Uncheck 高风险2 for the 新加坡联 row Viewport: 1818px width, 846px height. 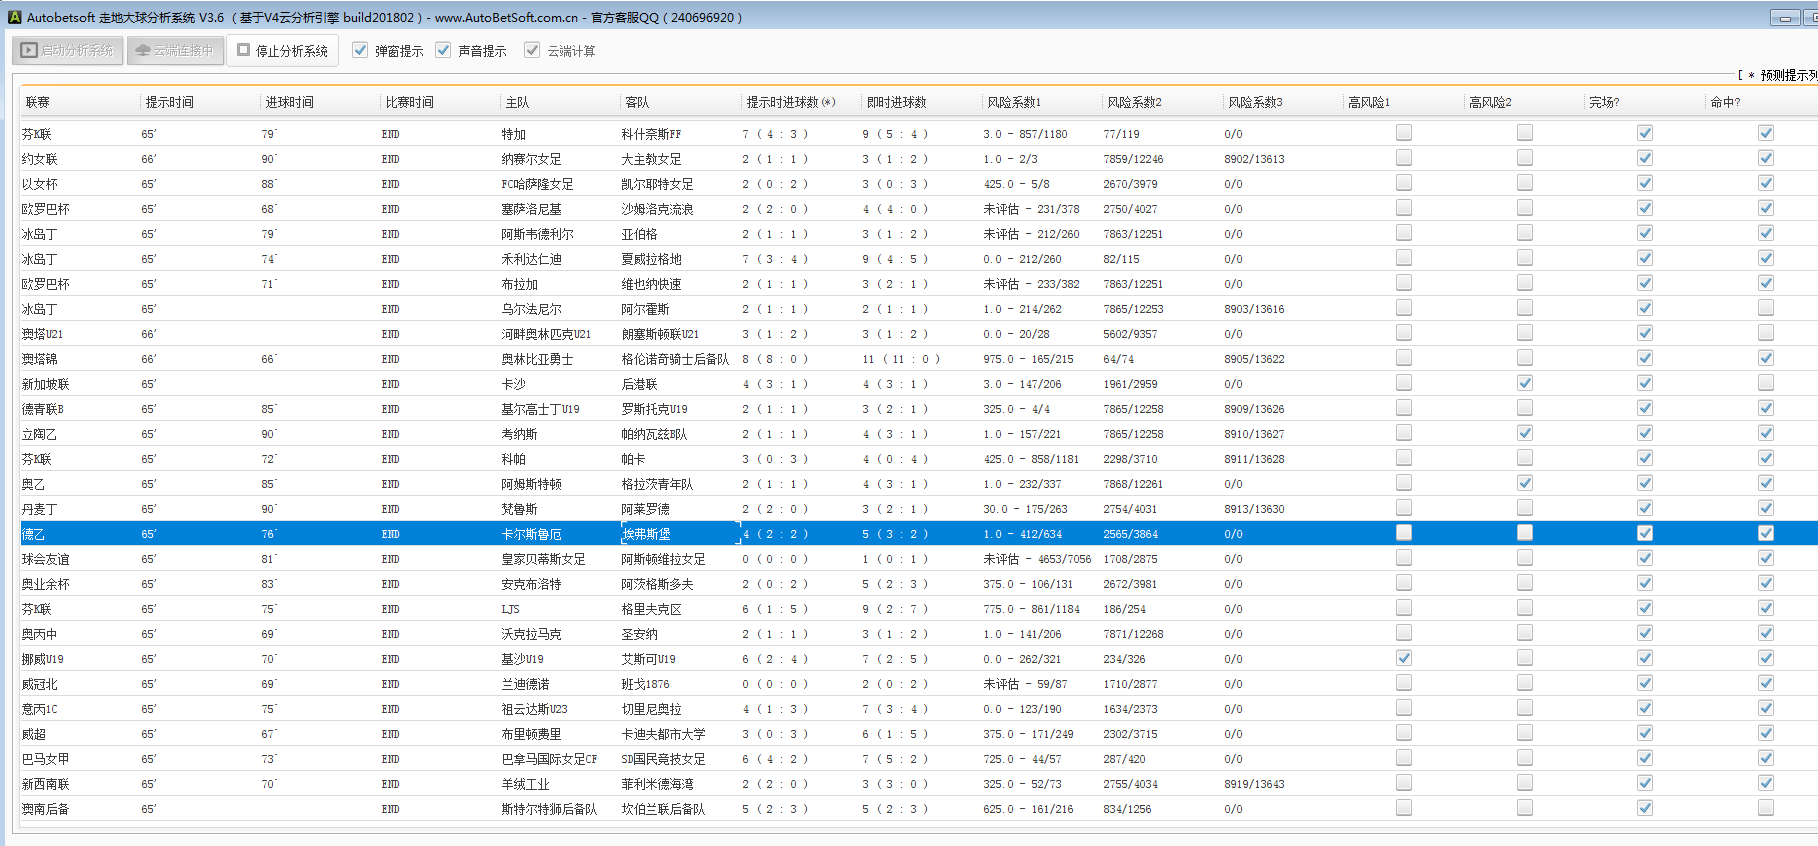click(x=1524, y=383)
